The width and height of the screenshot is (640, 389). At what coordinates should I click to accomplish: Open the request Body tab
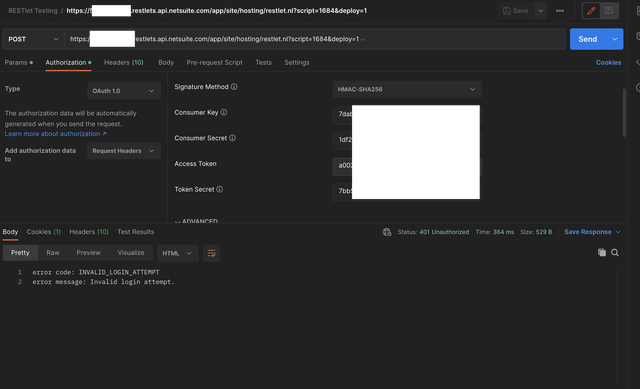click(166, 62)
